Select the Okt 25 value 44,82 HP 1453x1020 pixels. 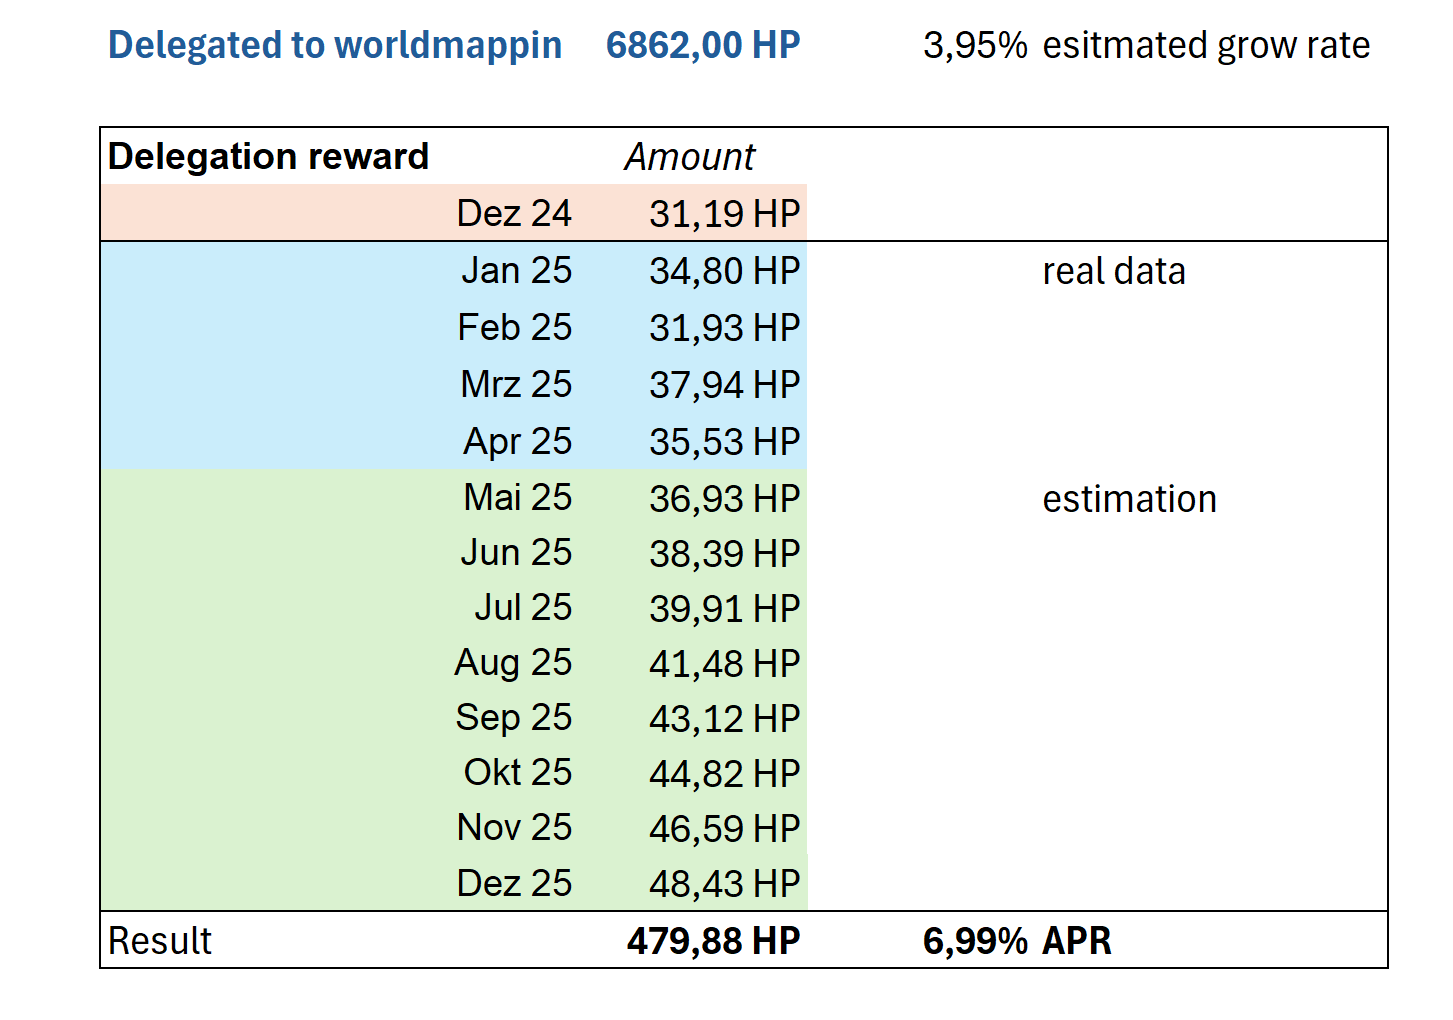725,773
